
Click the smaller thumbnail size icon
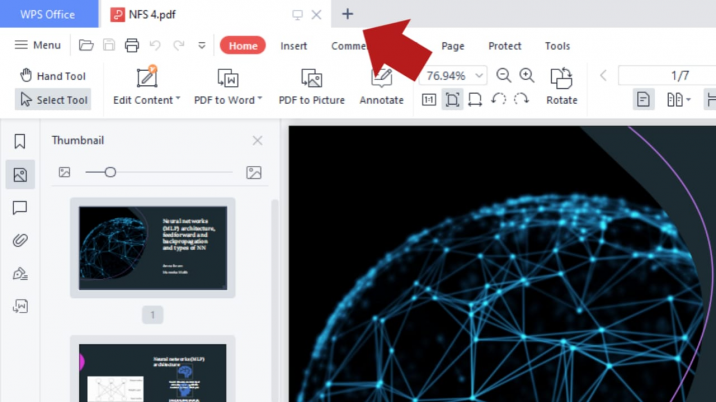click(64, 172)
